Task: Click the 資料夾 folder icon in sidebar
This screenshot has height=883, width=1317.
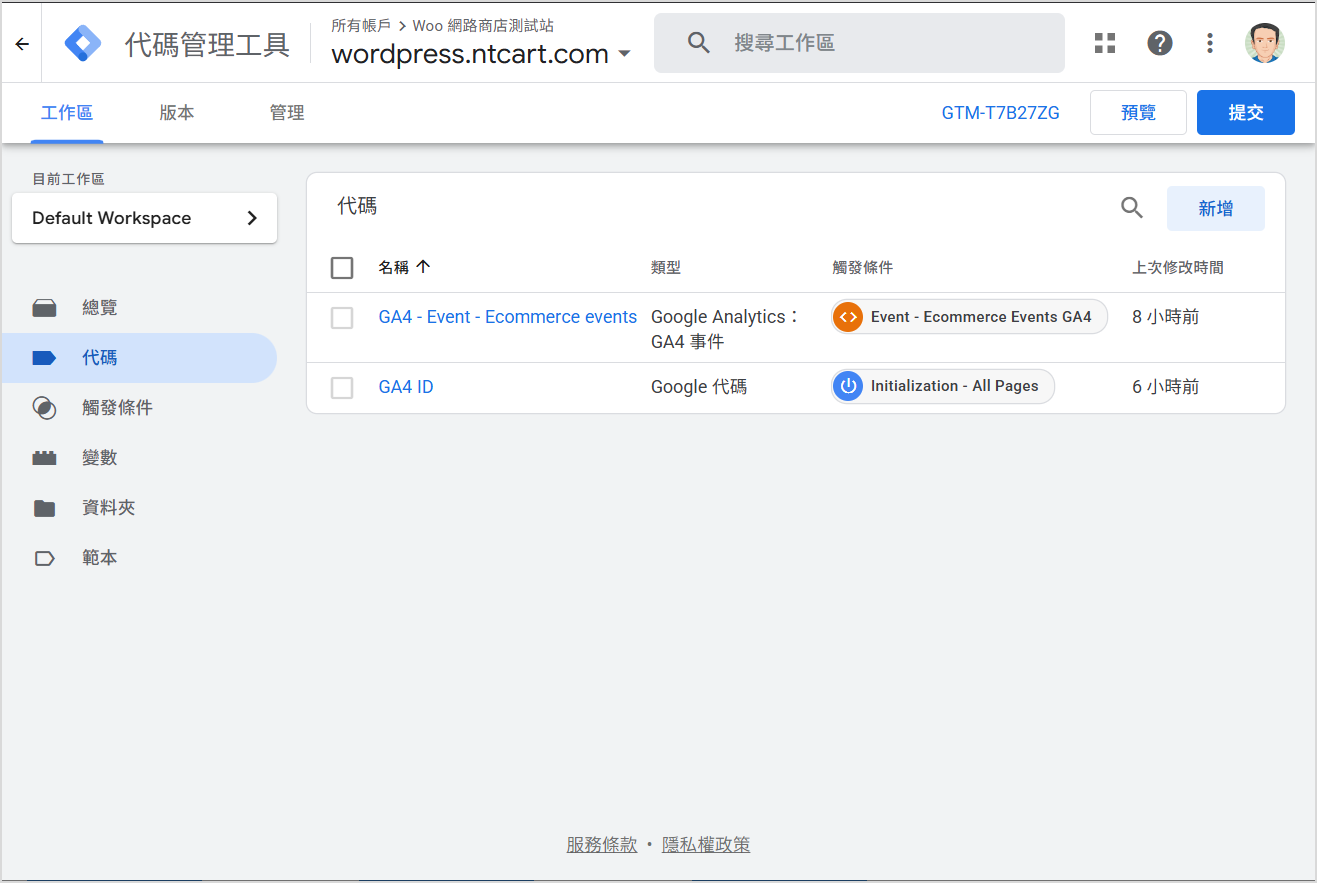Action: [x=44, y=508]
